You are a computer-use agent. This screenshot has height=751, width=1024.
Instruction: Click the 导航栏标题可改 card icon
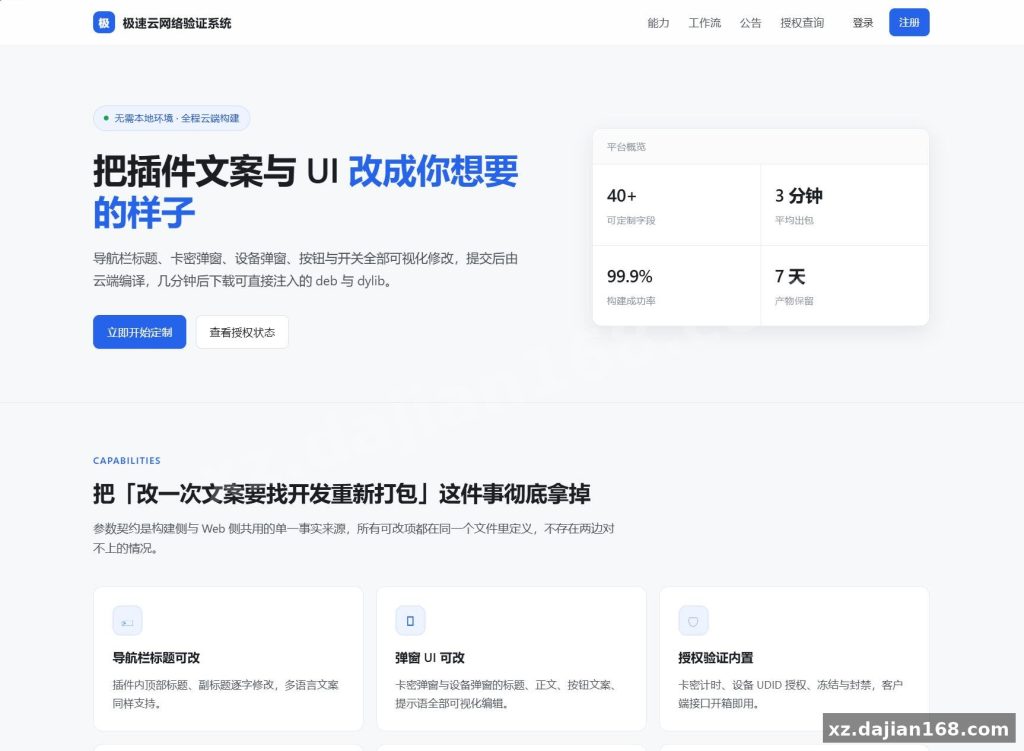click(127, 621)
